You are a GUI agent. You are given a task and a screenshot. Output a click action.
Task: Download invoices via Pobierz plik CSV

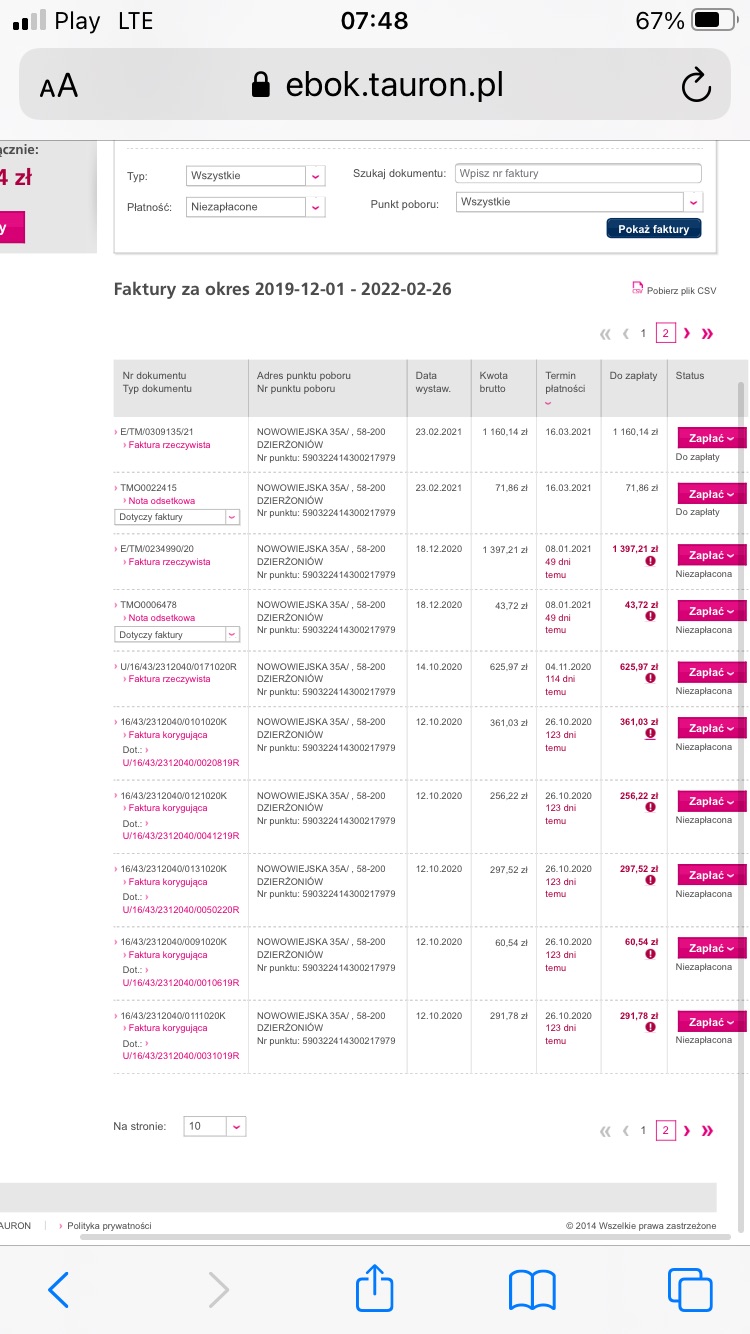[674, 290]
